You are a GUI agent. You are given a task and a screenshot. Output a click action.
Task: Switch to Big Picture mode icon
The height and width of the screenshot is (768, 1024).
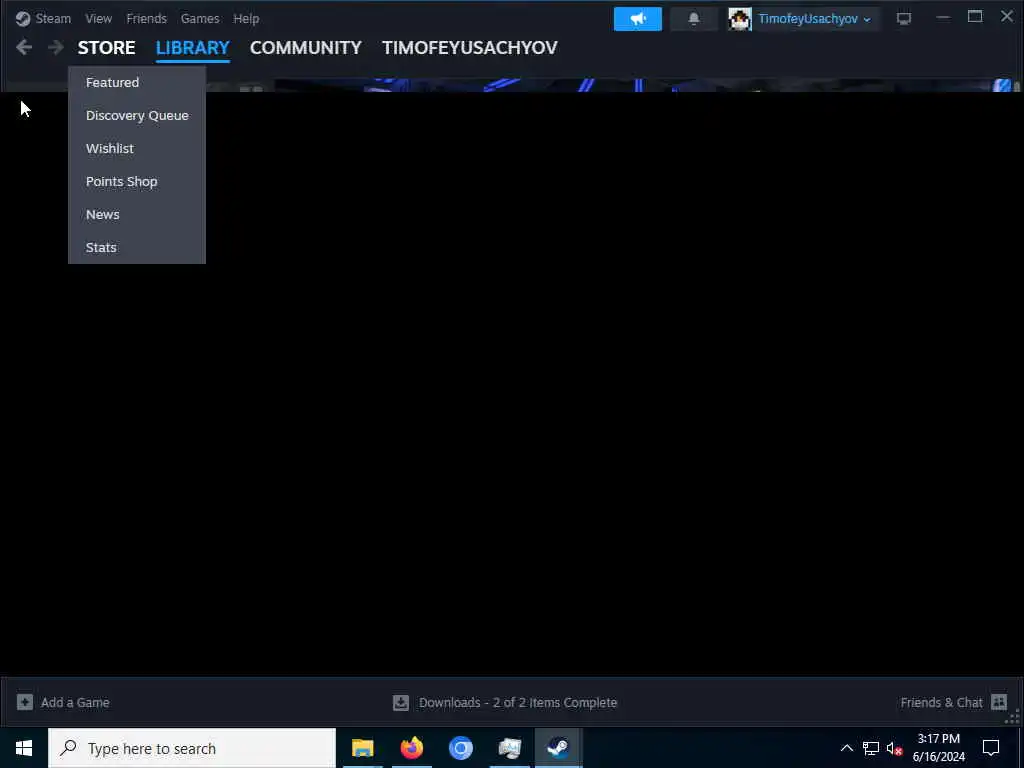click(904, 19)
